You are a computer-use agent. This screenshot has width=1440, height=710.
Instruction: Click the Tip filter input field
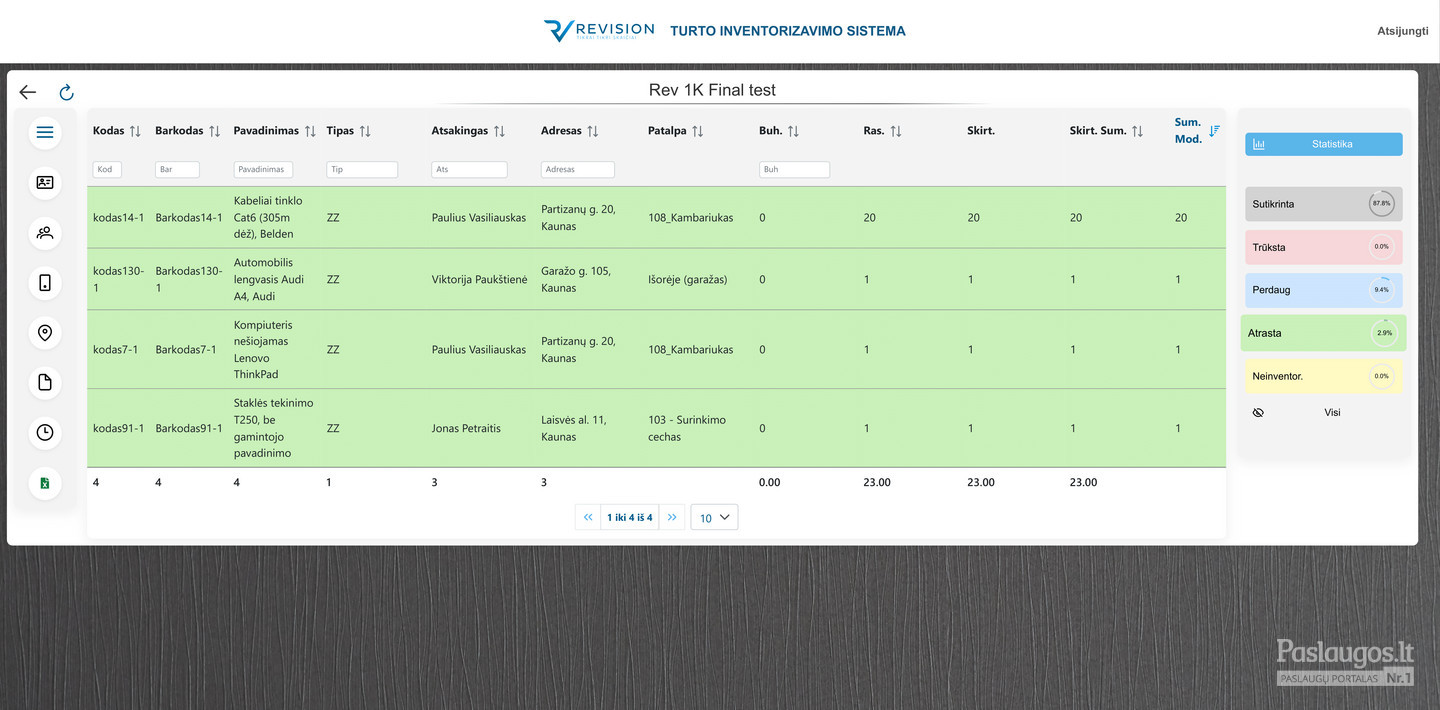[362, 170]
